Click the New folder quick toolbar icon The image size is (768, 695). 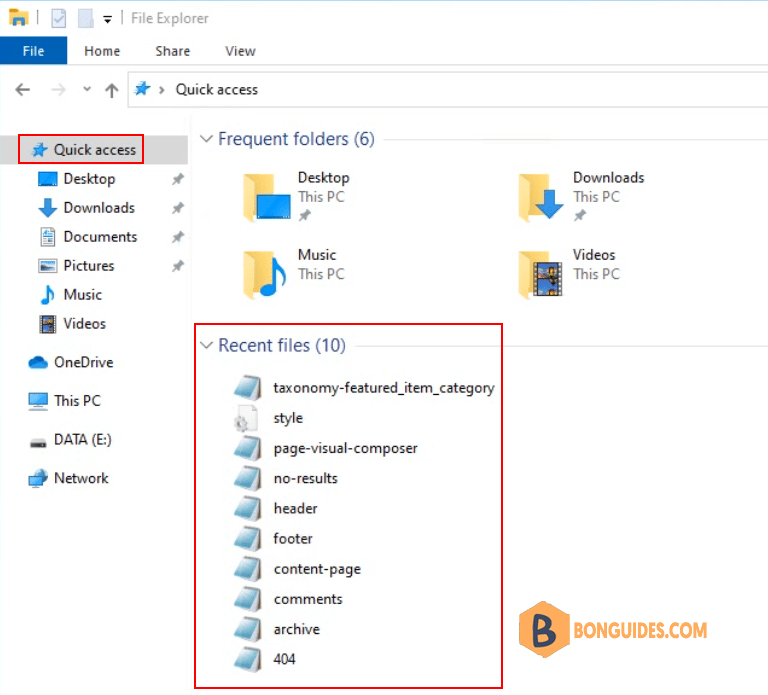tap(86, 19)
